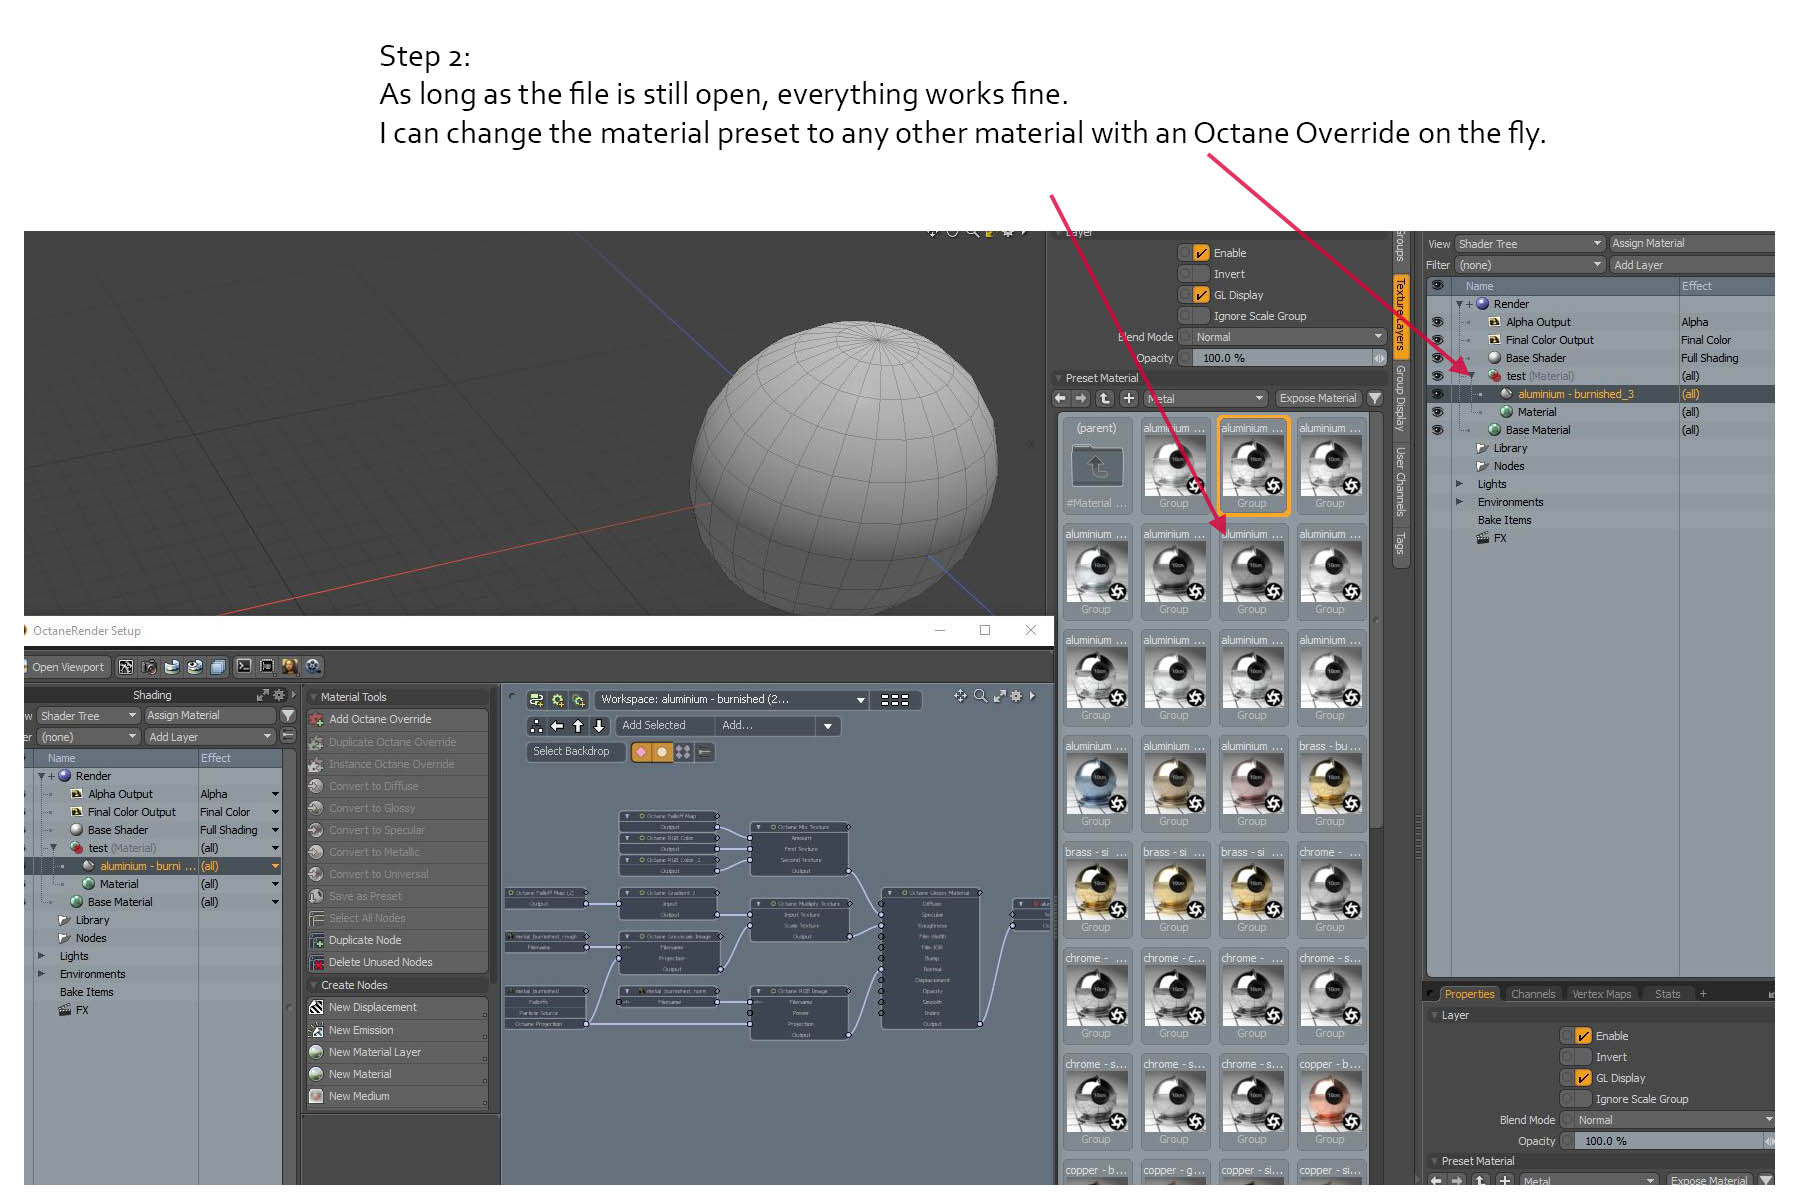Toggle visibility of Final Color Output layer
Viewport: 1800px width, 1200px height.
coord(1437,340)
